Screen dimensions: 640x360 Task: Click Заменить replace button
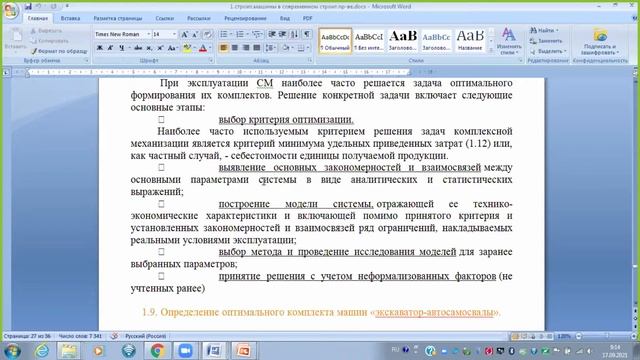pyautogui.click(x=546, y=41)
